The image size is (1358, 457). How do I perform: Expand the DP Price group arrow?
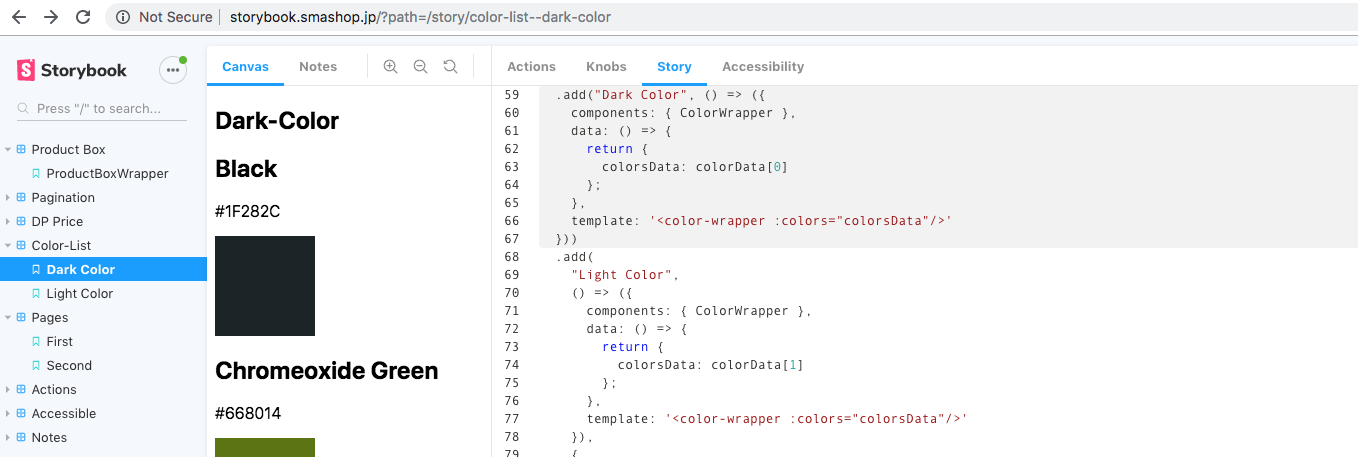[x=8, y=221]
